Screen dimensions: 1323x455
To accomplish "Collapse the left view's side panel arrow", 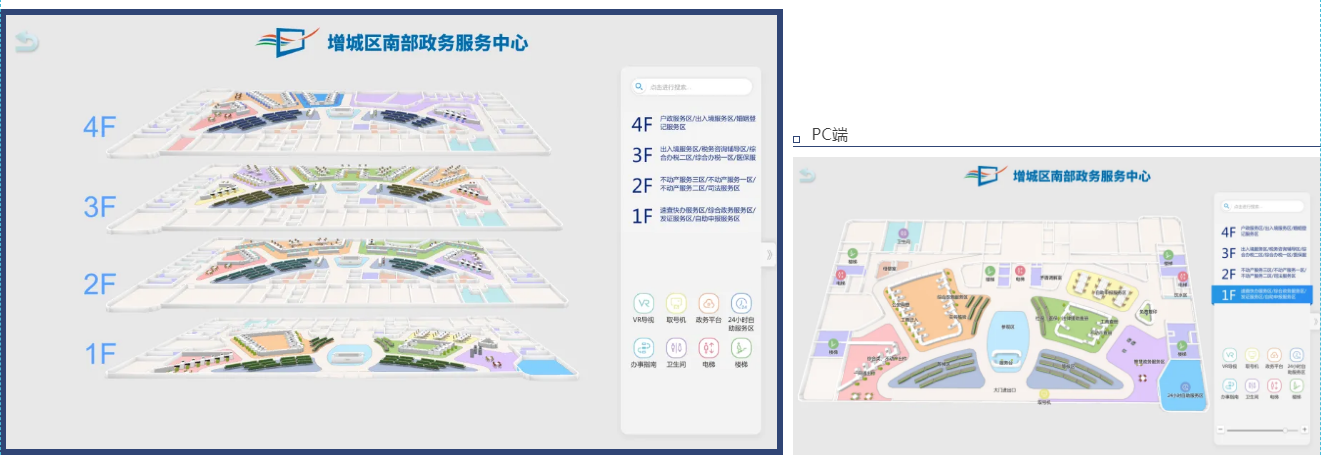I will pos(768,254).
